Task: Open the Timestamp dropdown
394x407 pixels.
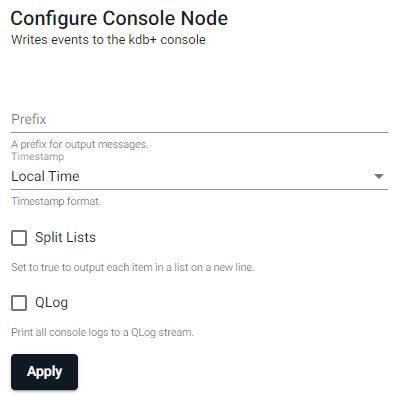Action: tap(199, 176)
